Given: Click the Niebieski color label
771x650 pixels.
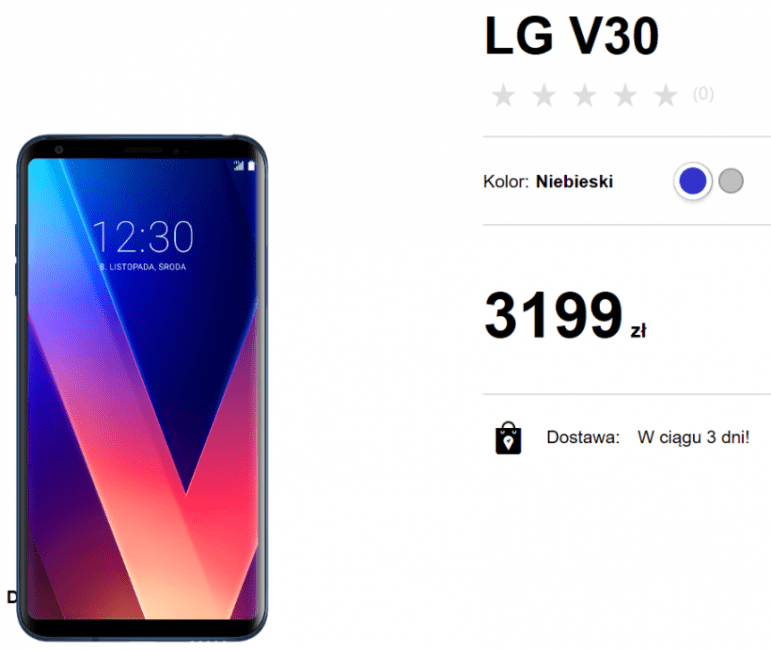Looking at the screenshot, I should point(574,181).
